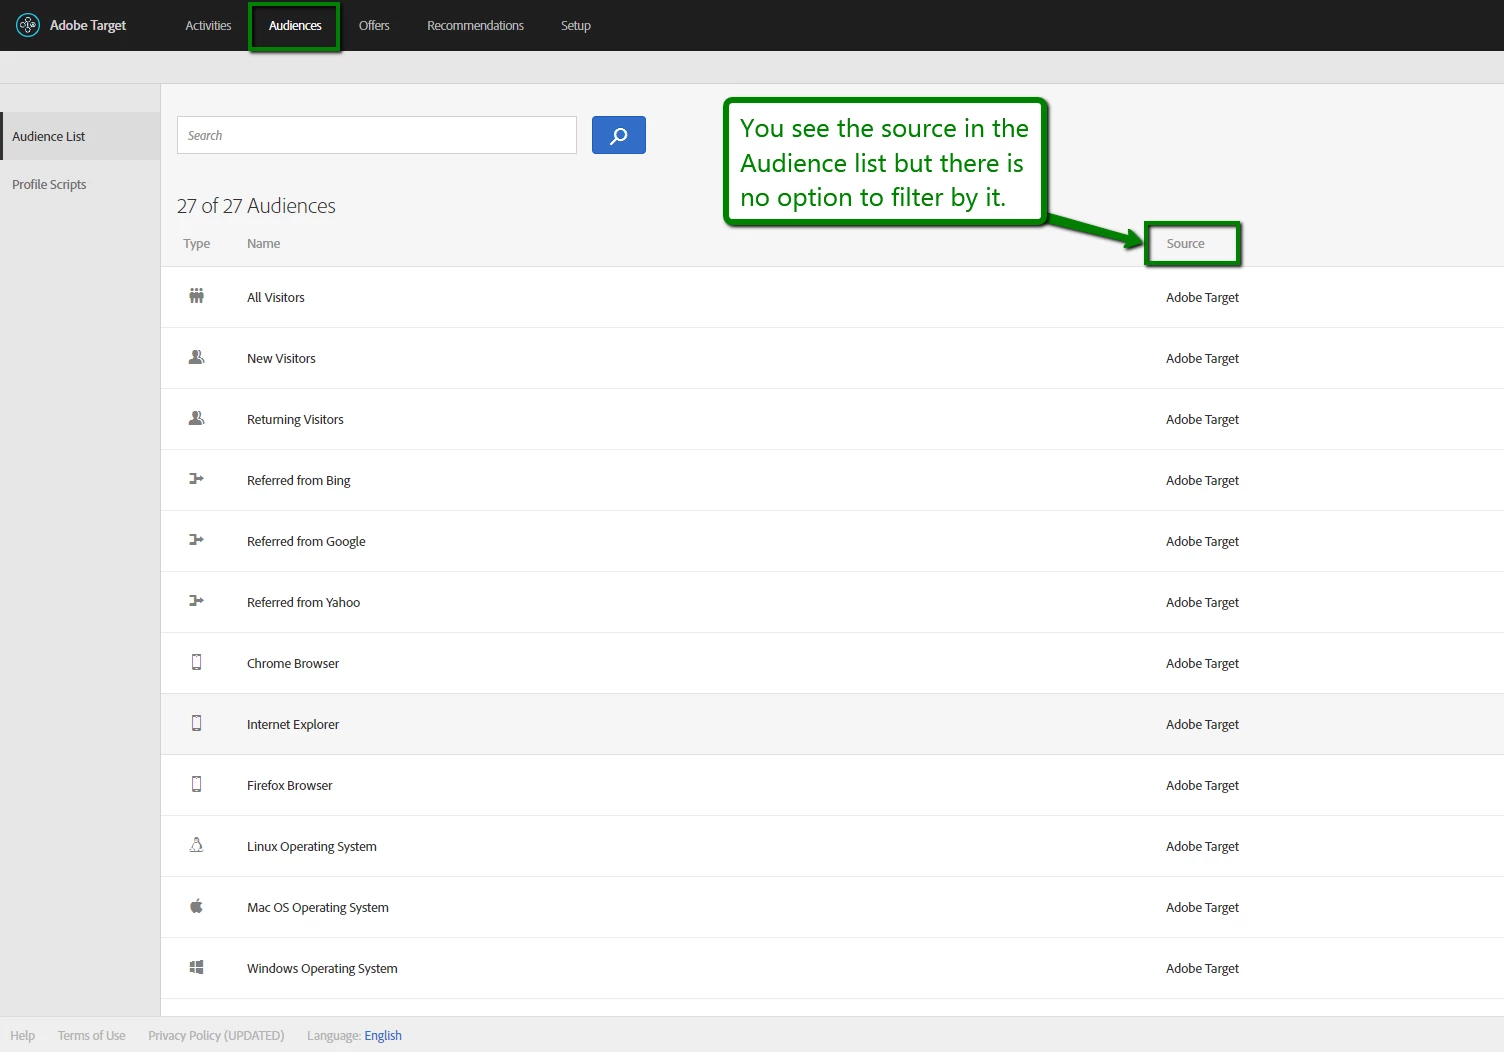Viewport: 1504px width, 1052px height.
Task: Sort by the Name column header
Action: coord(263,243)
